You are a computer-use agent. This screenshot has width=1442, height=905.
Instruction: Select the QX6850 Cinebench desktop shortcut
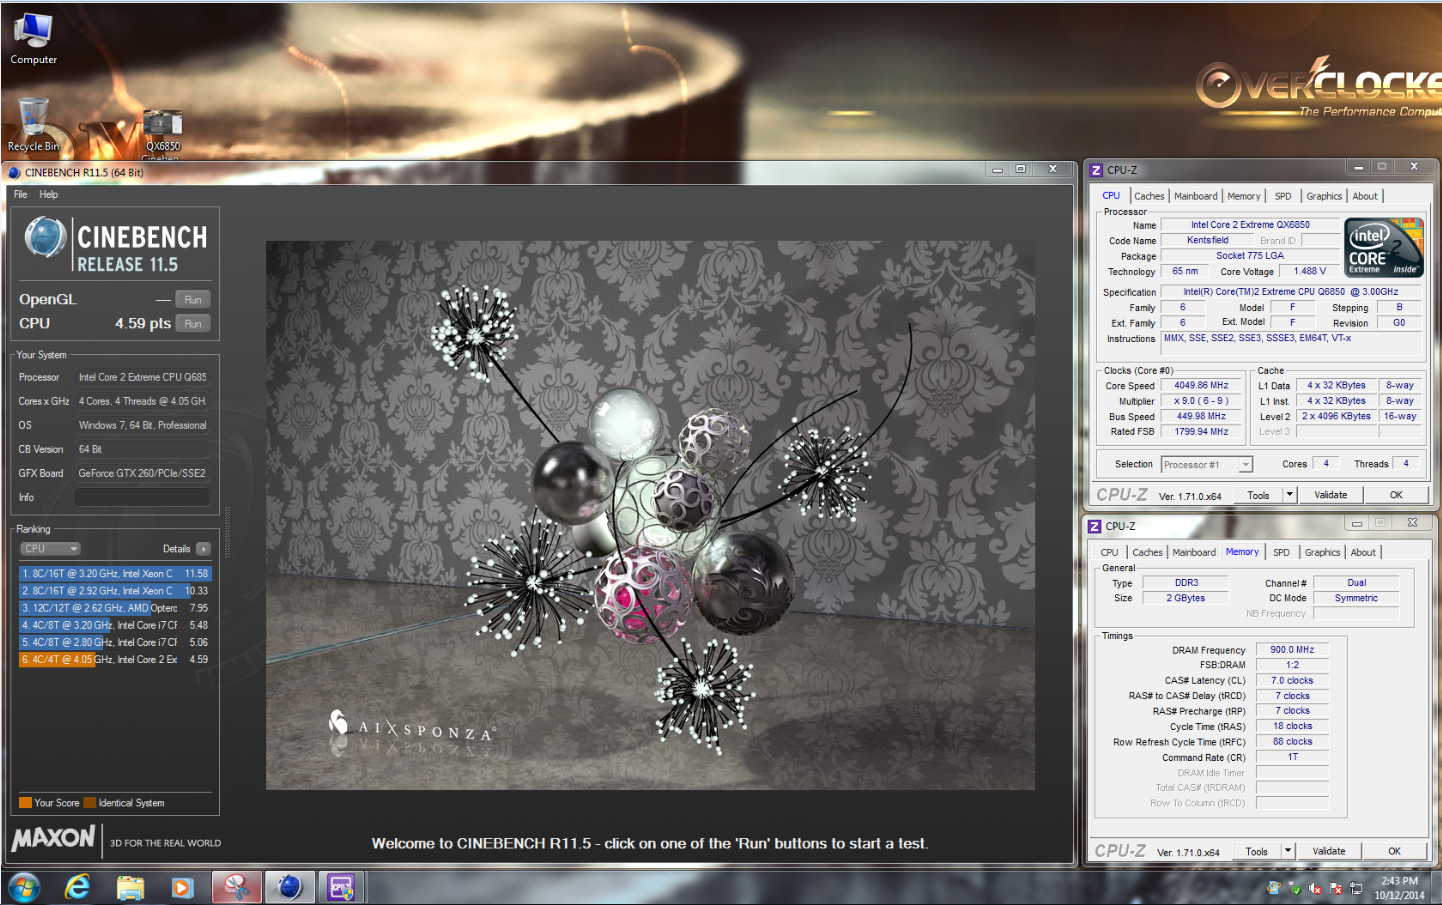coord(162,135)
